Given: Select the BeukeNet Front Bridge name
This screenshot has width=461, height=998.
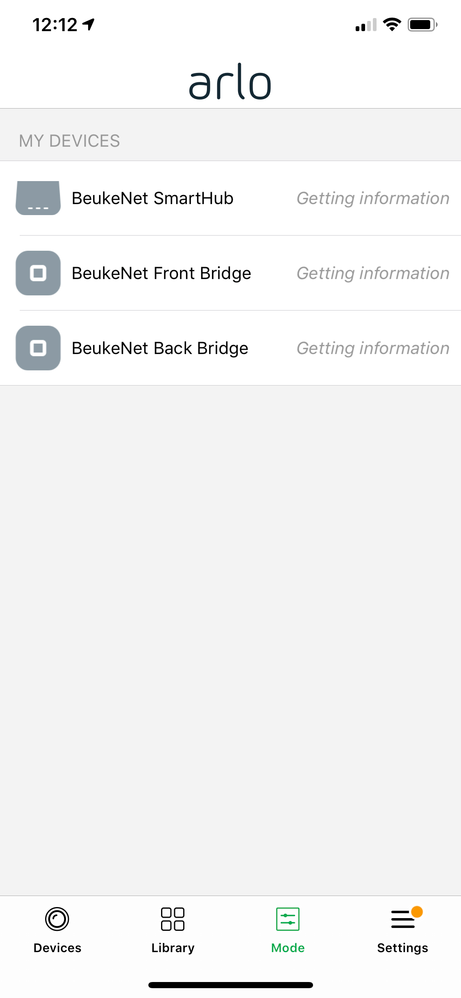Looking at the screenshot, I should pos(161,274).
